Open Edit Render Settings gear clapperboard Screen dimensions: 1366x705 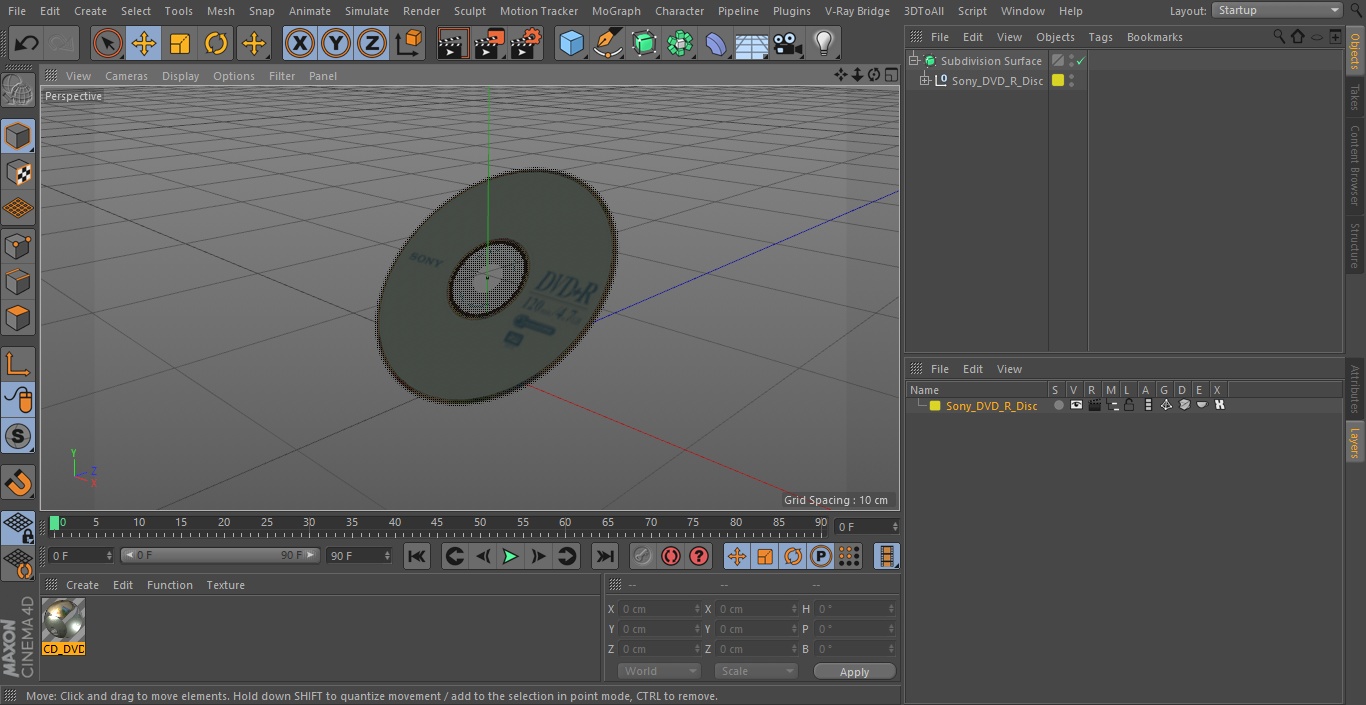526,43
